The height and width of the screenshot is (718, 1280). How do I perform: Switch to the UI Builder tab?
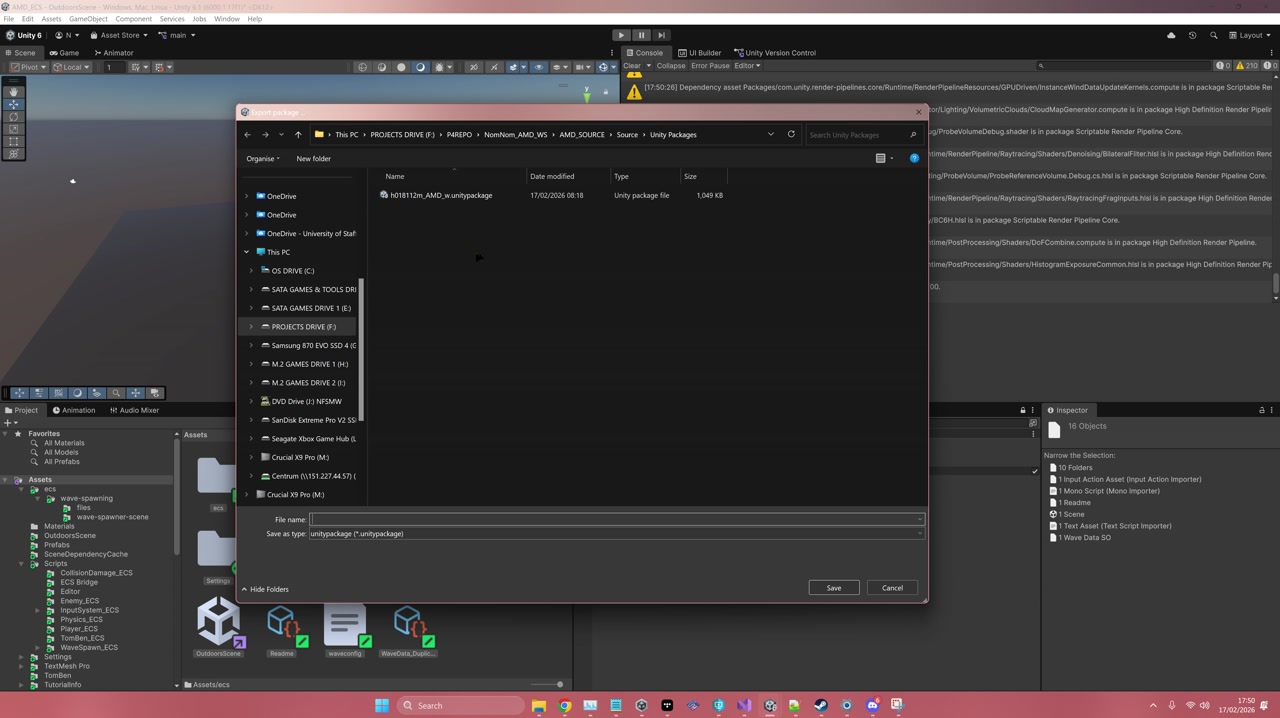pyautogui.click(x=699, y=53)
